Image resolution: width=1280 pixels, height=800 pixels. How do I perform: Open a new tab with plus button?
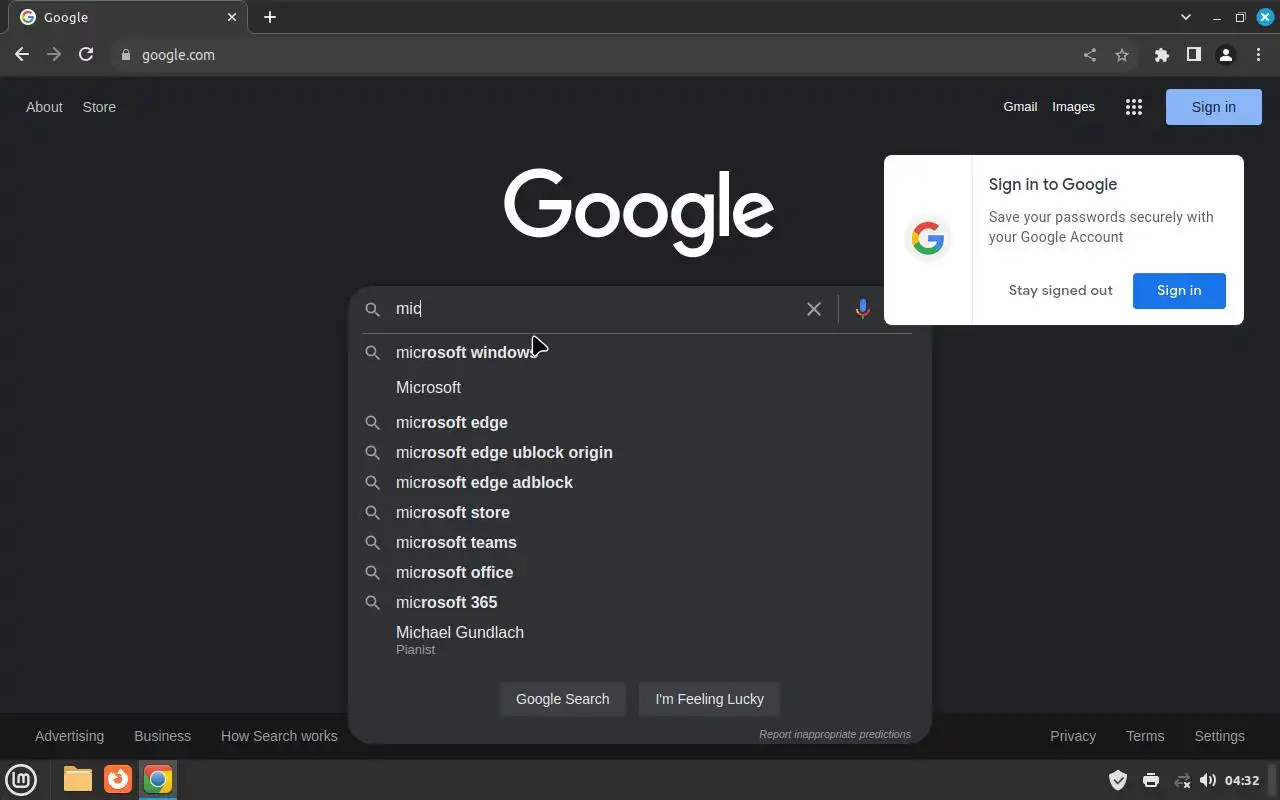[270, 17]
